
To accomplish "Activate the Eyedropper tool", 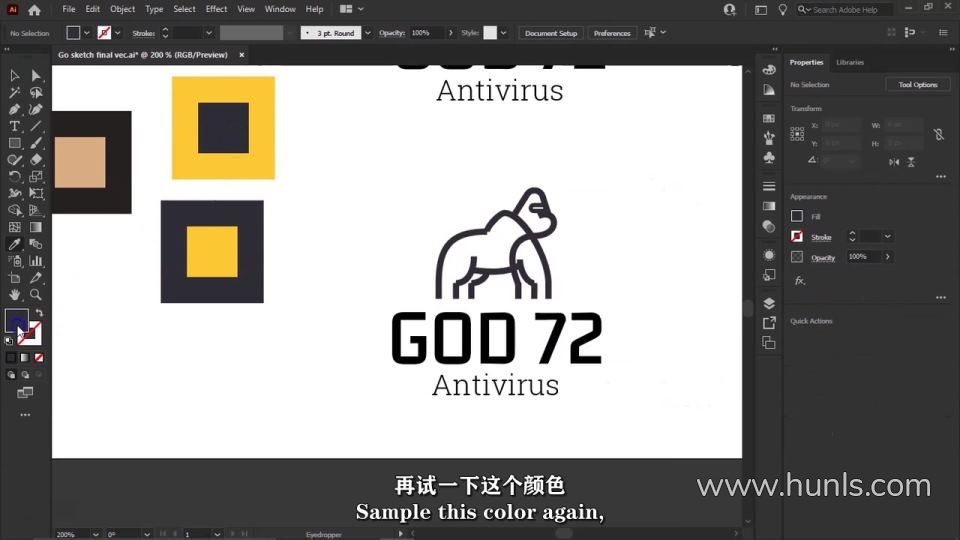I will click(15, 244).
